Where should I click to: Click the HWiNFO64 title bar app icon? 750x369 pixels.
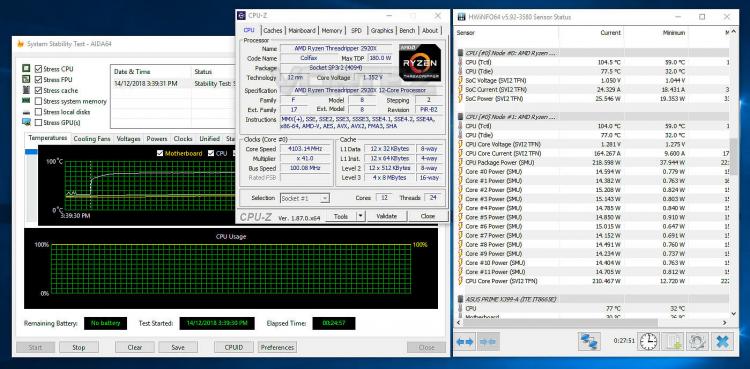tap(462, 17)
